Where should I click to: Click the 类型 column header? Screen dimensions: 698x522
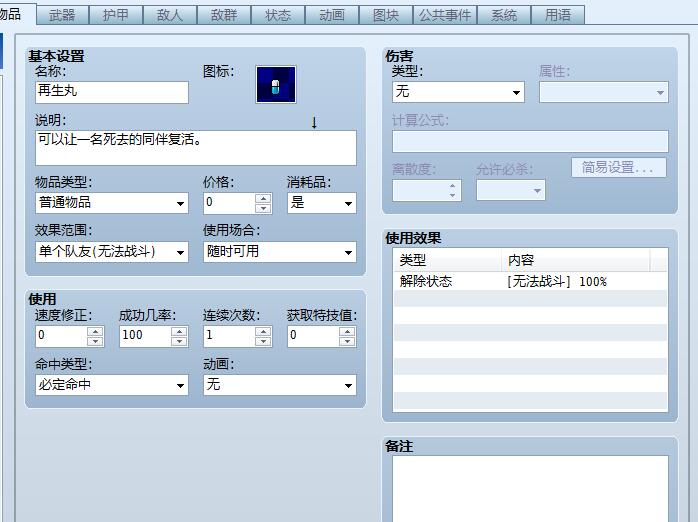[x=448, y=260]
